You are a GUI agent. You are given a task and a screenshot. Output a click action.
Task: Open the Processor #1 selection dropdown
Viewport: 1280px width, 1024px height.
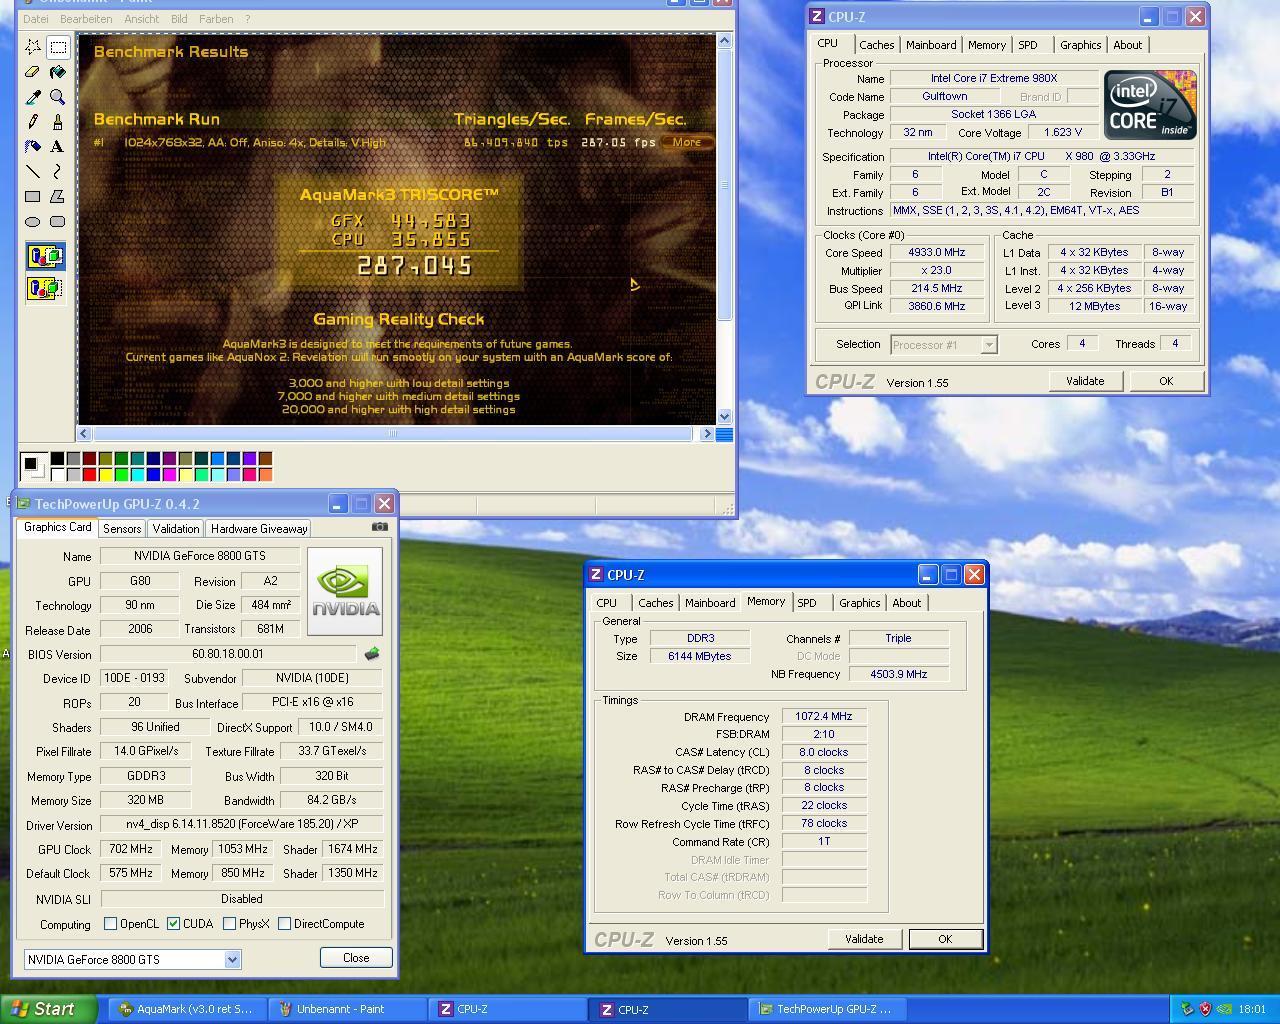tap(989, 345)
